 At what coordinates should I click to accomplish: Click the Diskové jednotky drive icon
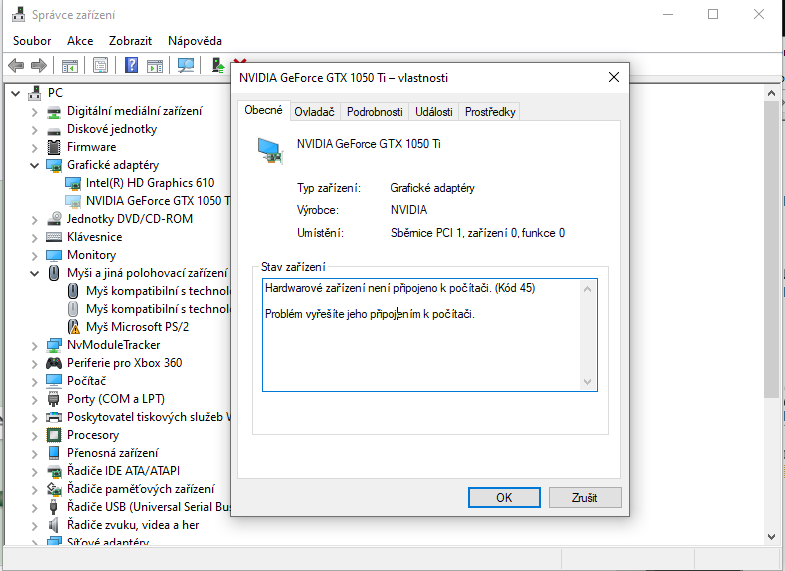click(54, 130)
